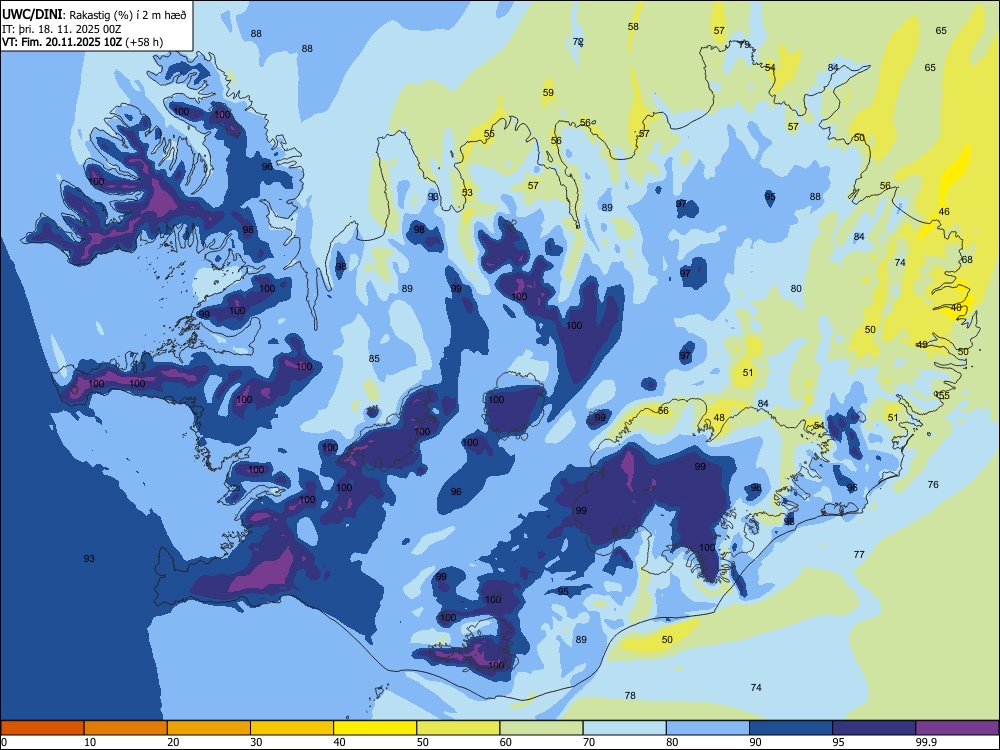1000x750 pixels.
Task: Click the 77 value in the southeast ocean
Action: [859, 555]
